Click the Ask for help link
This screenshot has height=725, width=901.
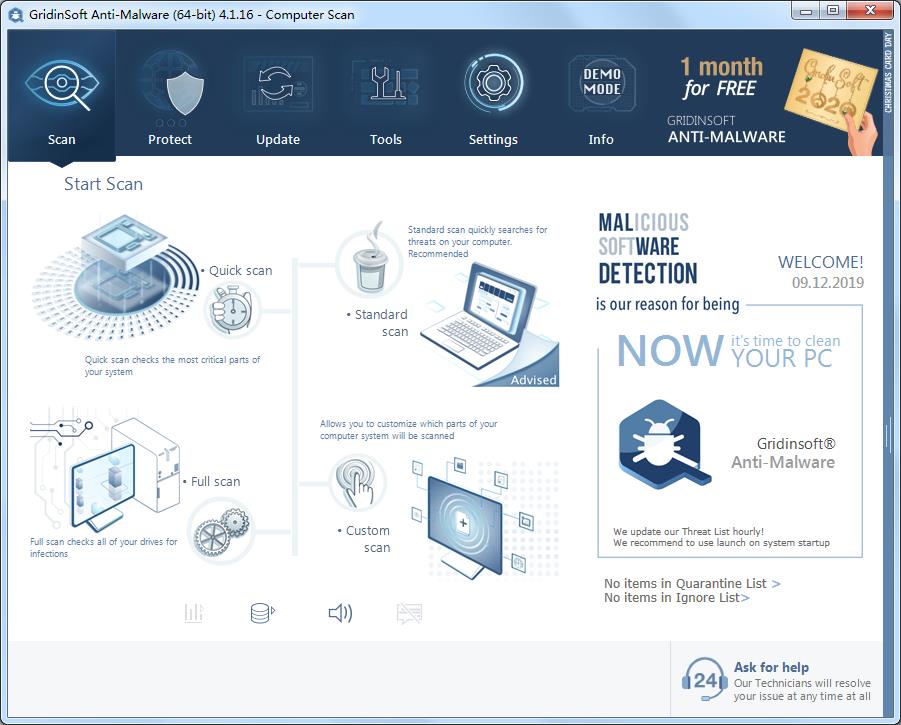click(x=771, y=668)
